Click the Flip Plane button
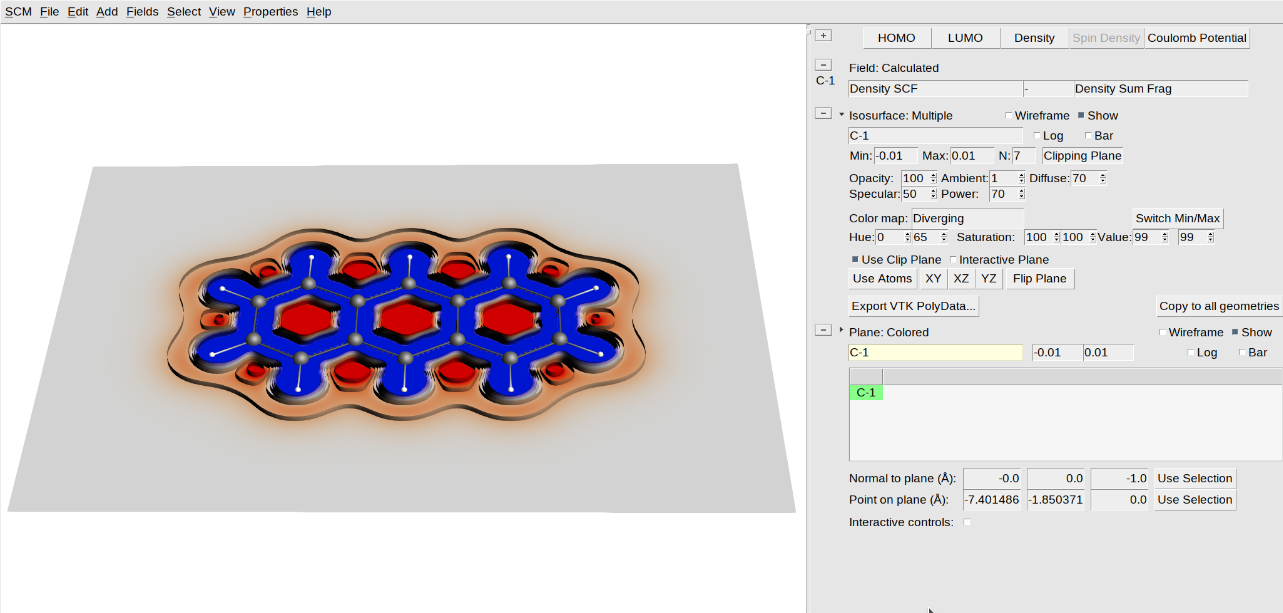Viewport: 1283px width, 613px height. coord(1039,278)
